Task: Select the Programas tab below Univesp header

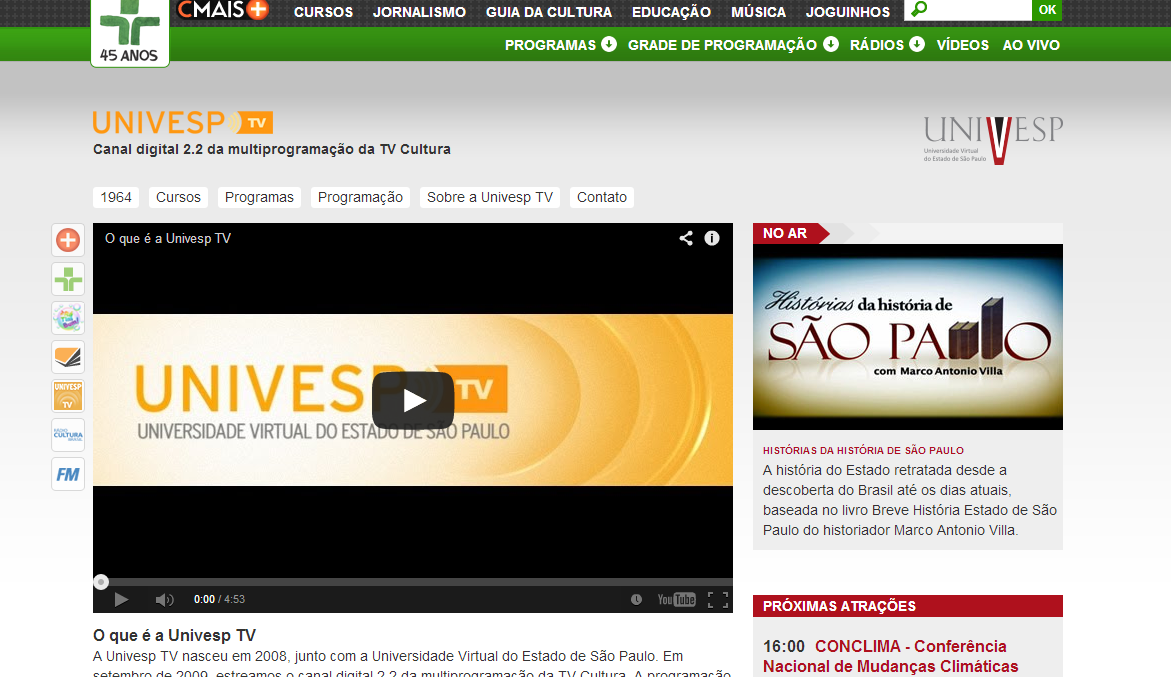Action: [259, 197]
